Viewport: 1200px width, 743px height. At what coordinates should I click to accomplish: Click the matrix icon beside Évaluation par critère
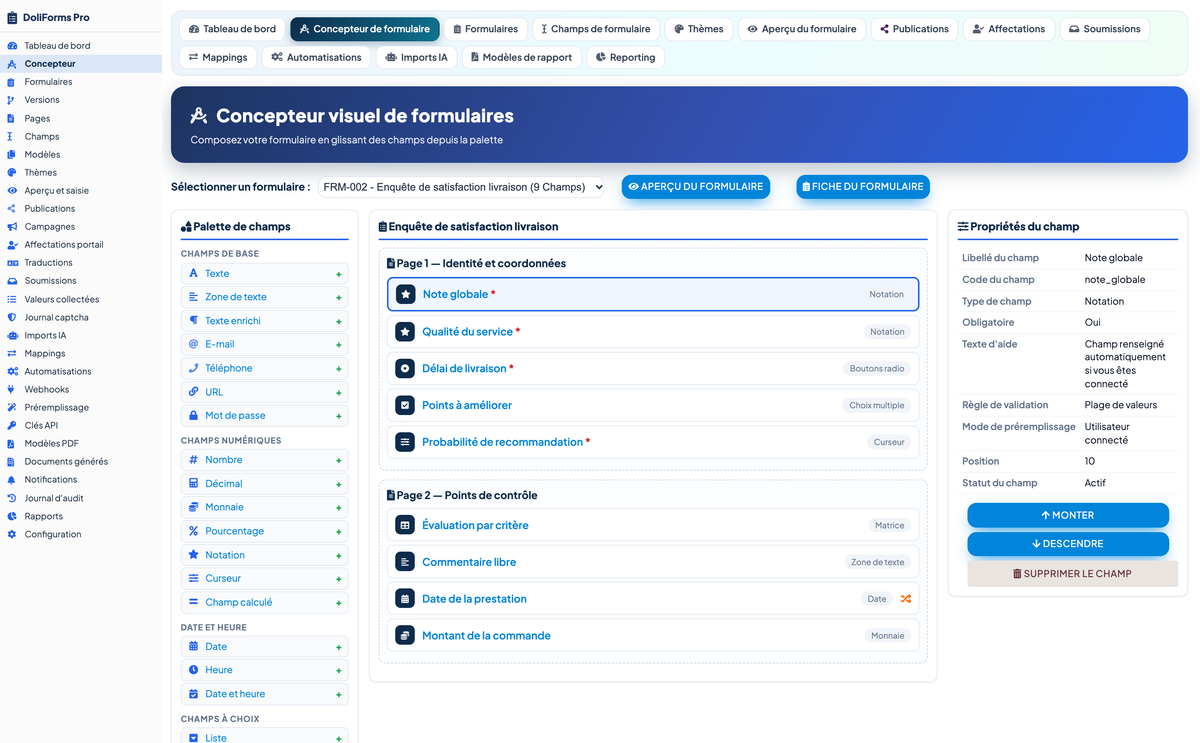405,525
